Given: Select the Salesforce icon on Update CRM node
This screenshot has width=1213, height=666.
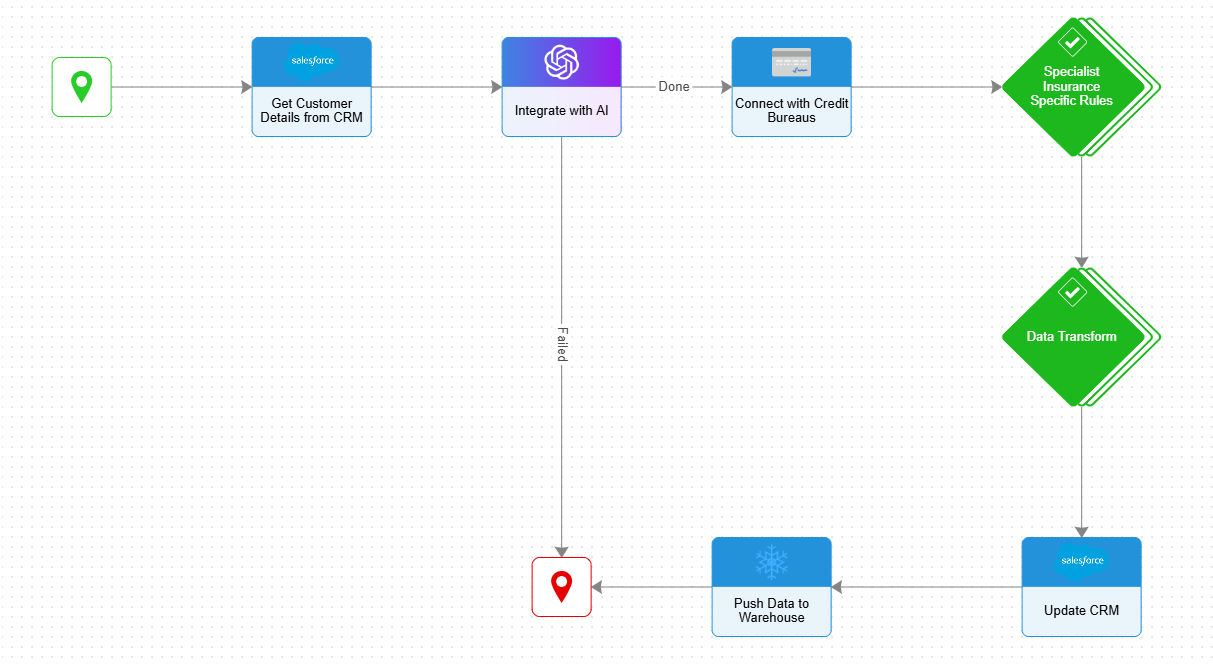Looking at the screenshot, I should [1081, 560].
